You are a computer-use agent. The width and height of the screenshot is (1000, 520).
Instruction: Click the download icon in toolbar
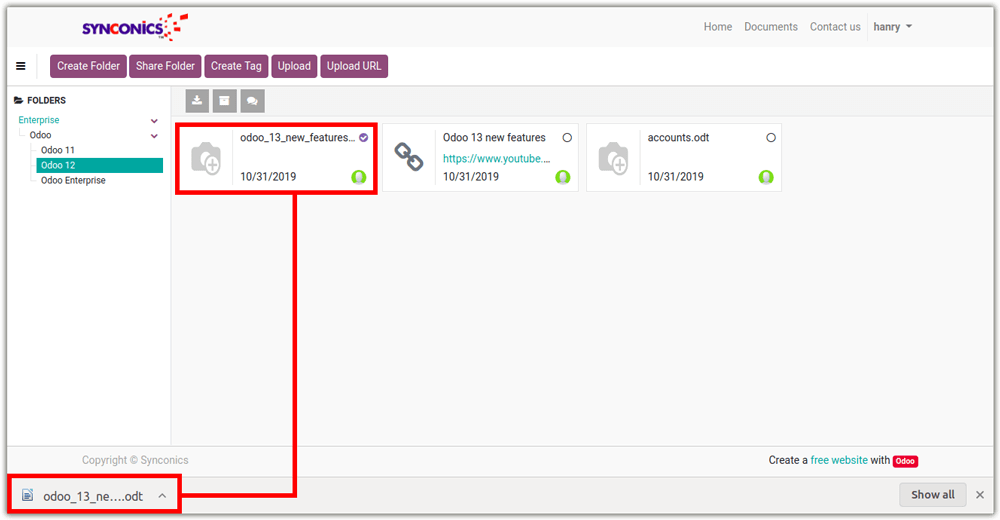(x=197, y=101)
